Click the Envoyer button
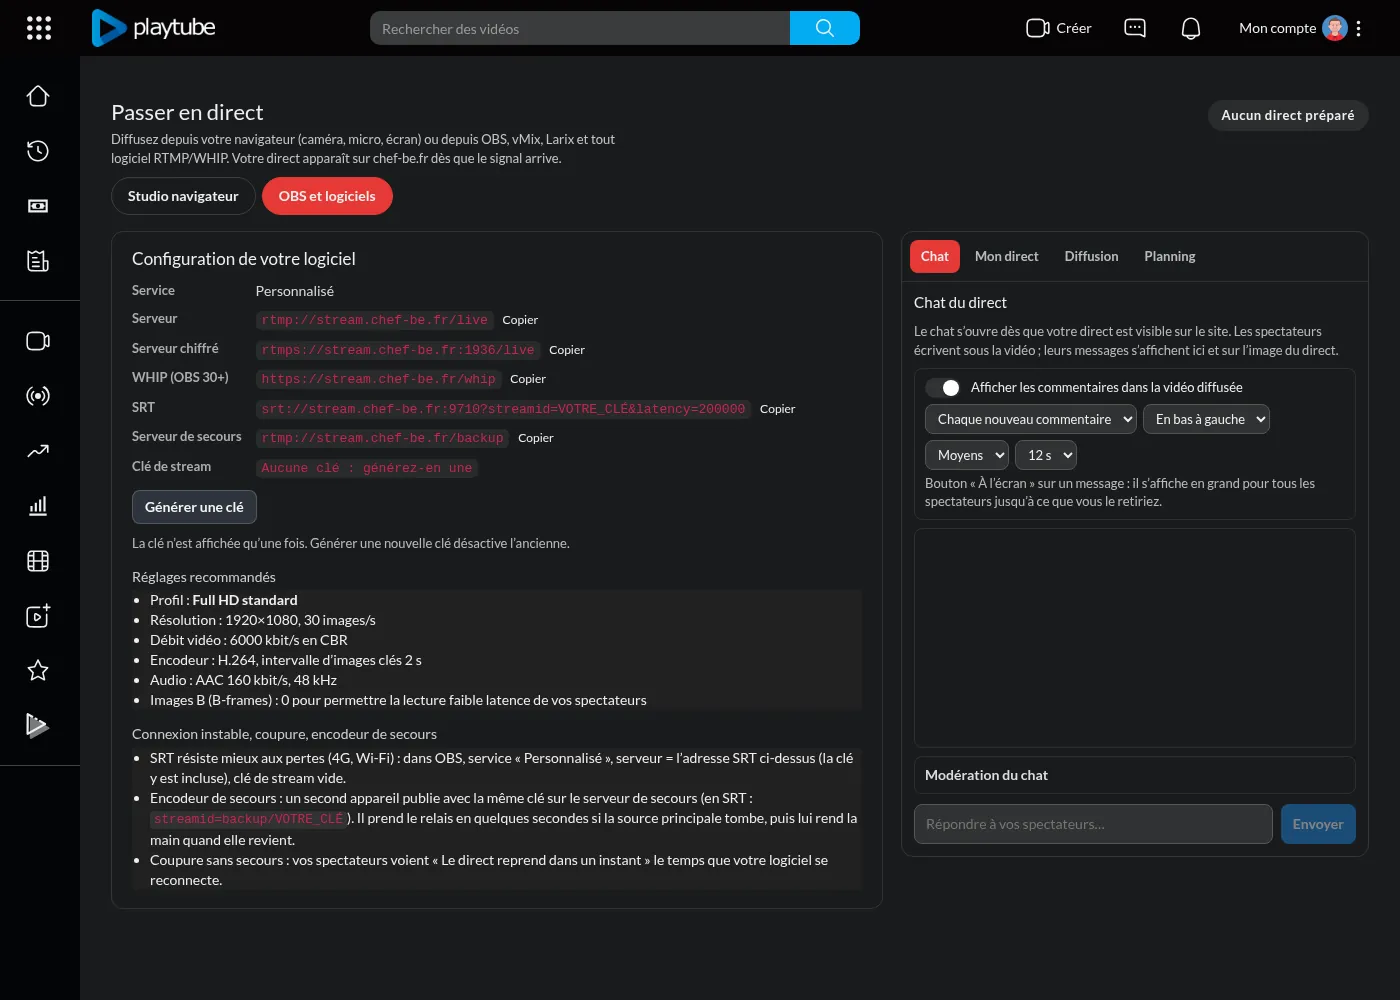 coord(1318,824)
